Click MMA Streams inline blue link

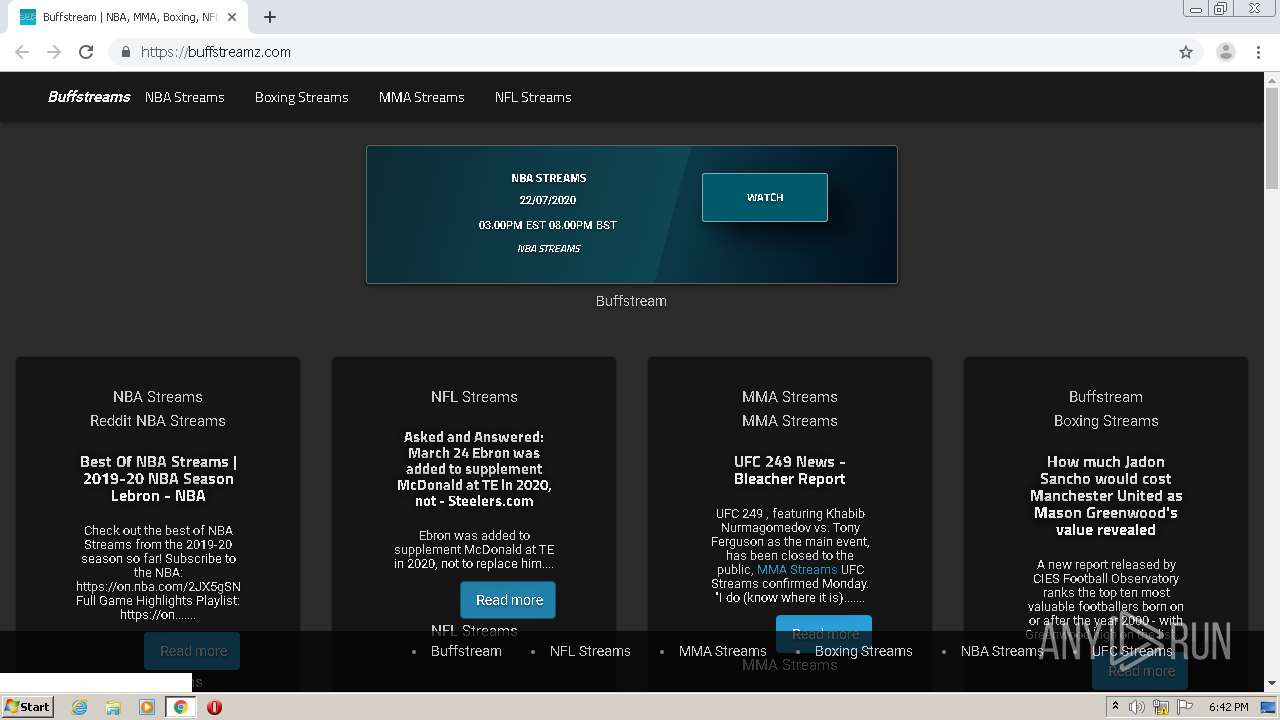click(x=797, y=569)
